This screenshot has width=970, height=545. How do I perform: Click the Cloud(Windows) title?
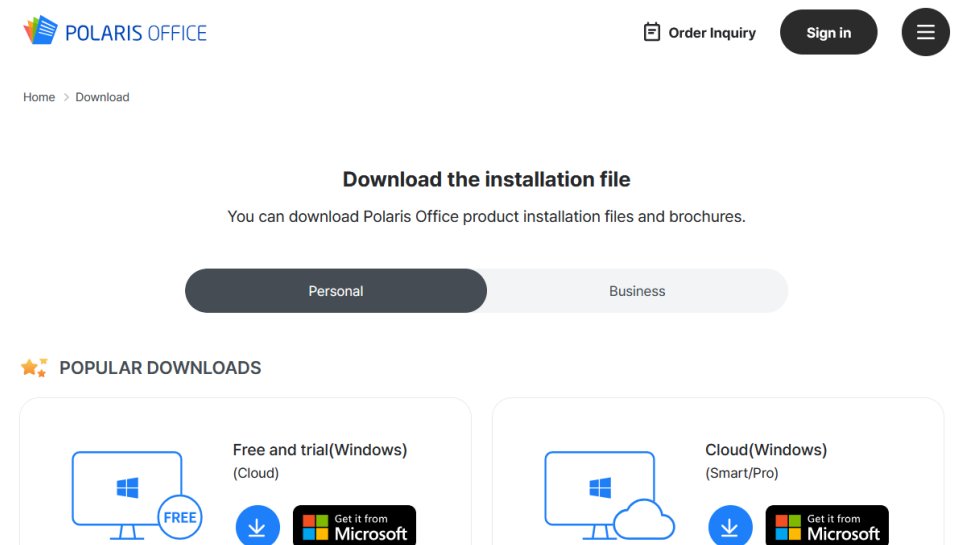pos(766,450)
